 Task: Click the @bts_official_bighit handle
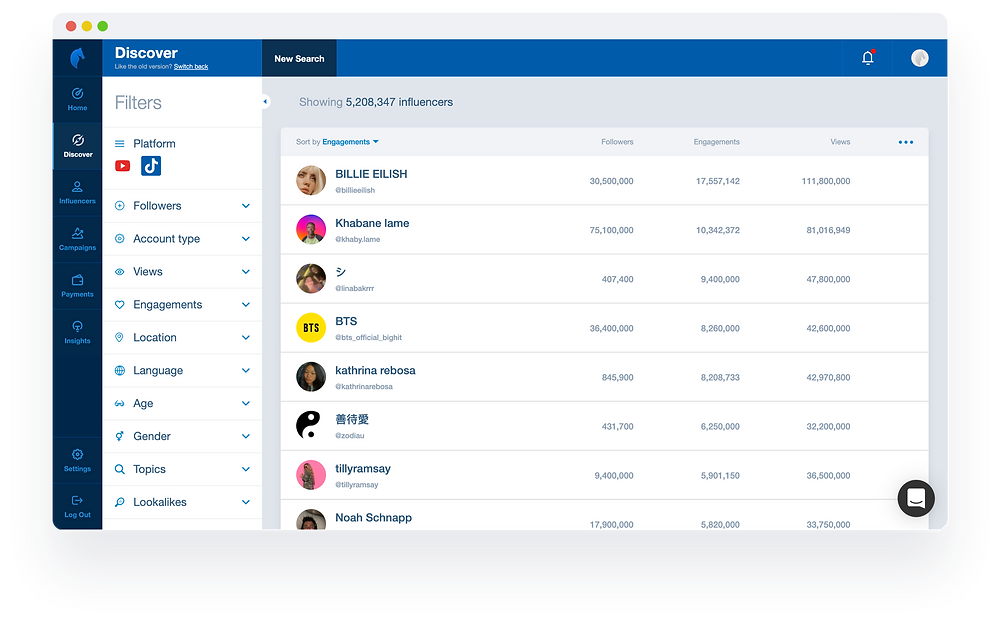pyautogui.click(x=369, y=337)
